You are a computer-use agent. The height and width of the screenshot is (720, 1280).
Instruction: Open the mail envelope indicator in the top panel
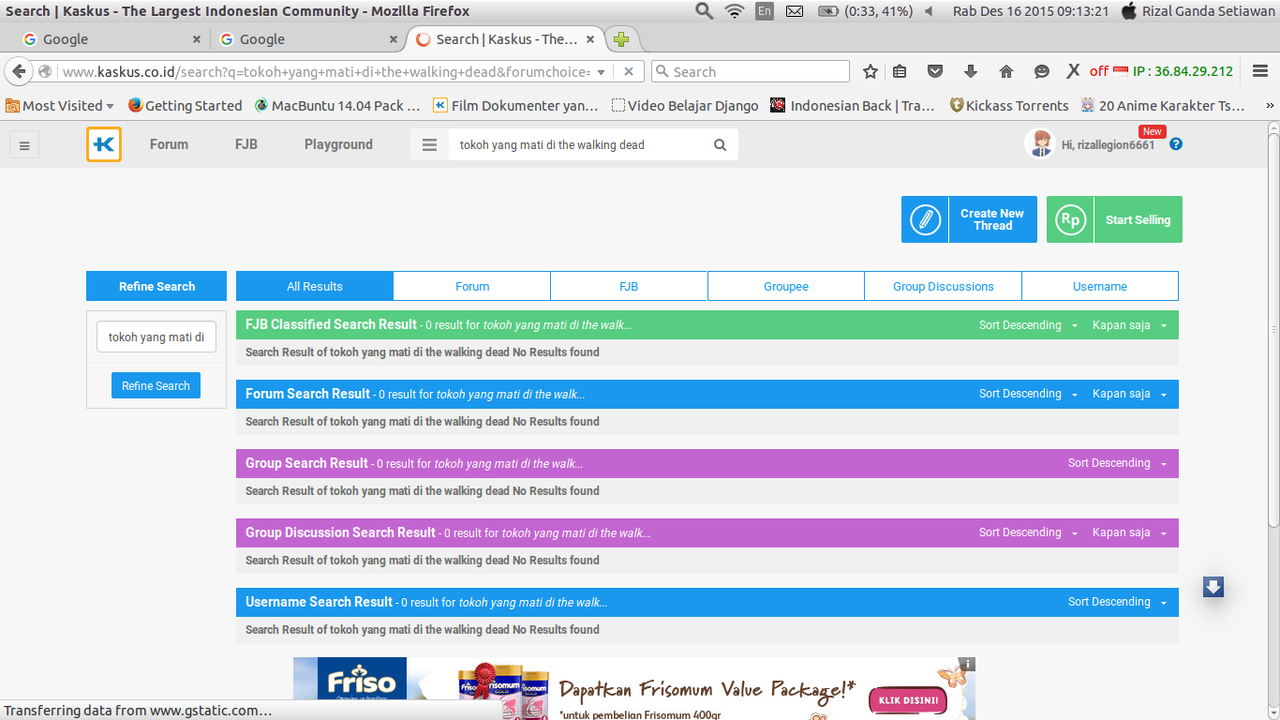(x=794, y=11)
